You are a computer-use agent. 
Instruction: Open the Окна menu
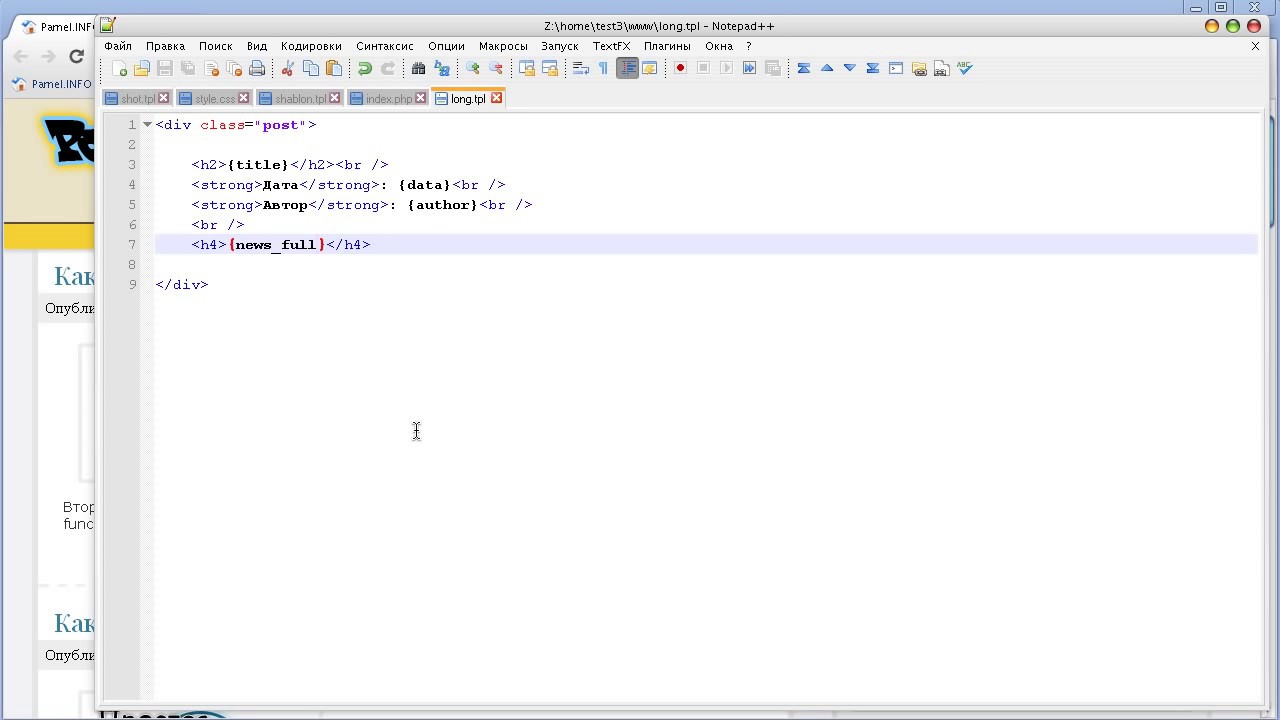pyautogui.click(x=719, y=46)
